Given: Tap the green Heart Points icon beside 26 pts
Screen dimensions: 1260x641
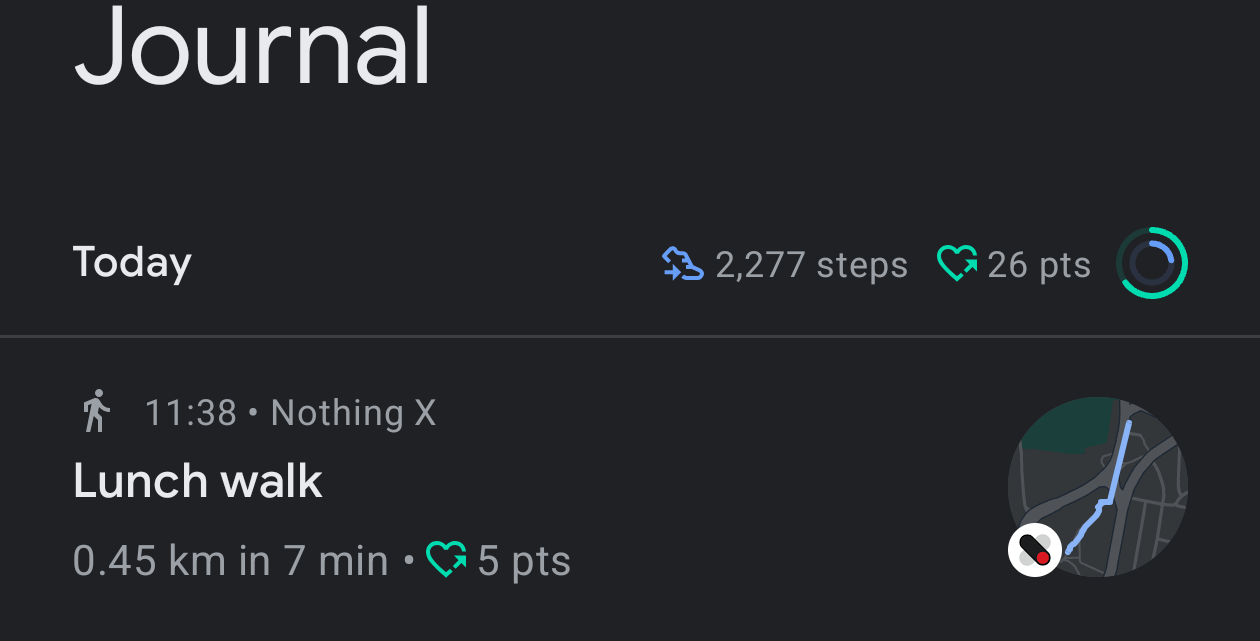Looking at the screenshot, I should (x=957, y=265).
